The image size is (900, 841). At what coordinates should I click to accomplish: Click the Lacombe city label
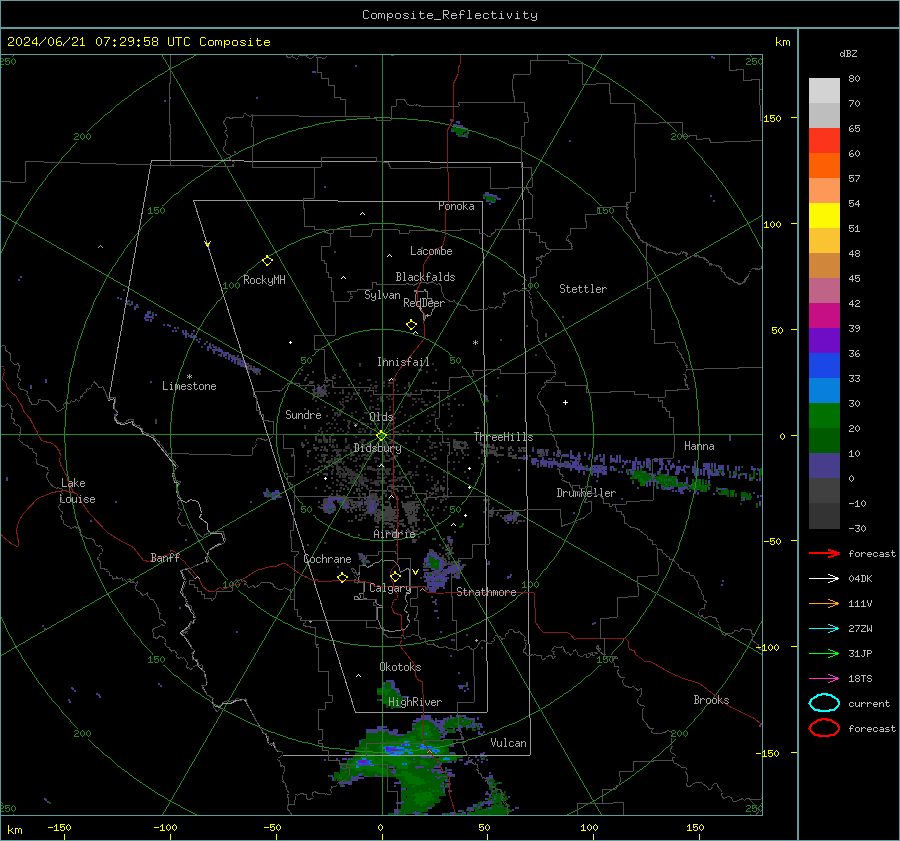pos(431,251)
